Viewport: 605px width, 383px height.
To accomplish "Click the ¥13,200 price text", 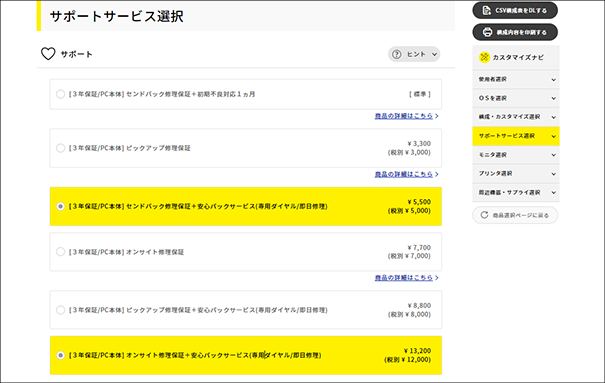I will tap(417, 351).
